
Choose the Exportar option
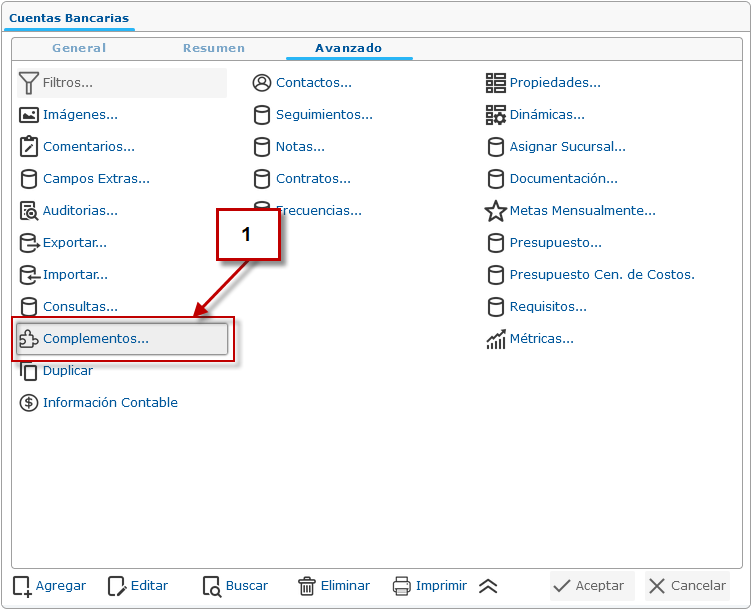(75, 243)
